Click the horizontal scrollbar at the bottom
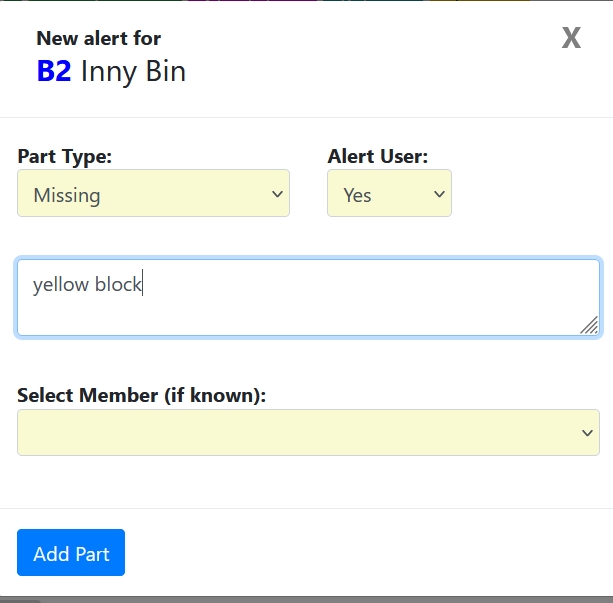 coord(20,600)
